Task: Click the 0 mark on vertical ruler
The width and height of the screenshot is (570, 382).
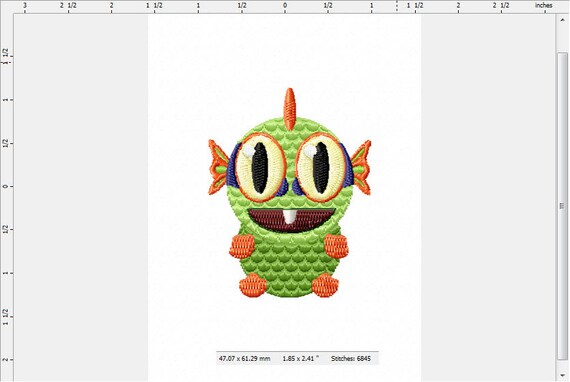Action: tap(5, 186)
